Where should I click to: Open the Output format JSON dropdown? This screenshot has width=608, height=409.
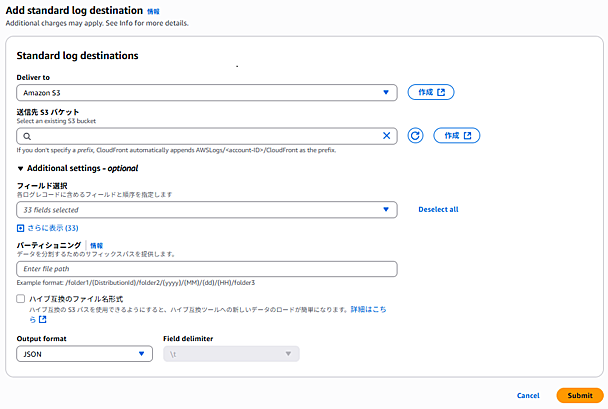tap(85, 353)
